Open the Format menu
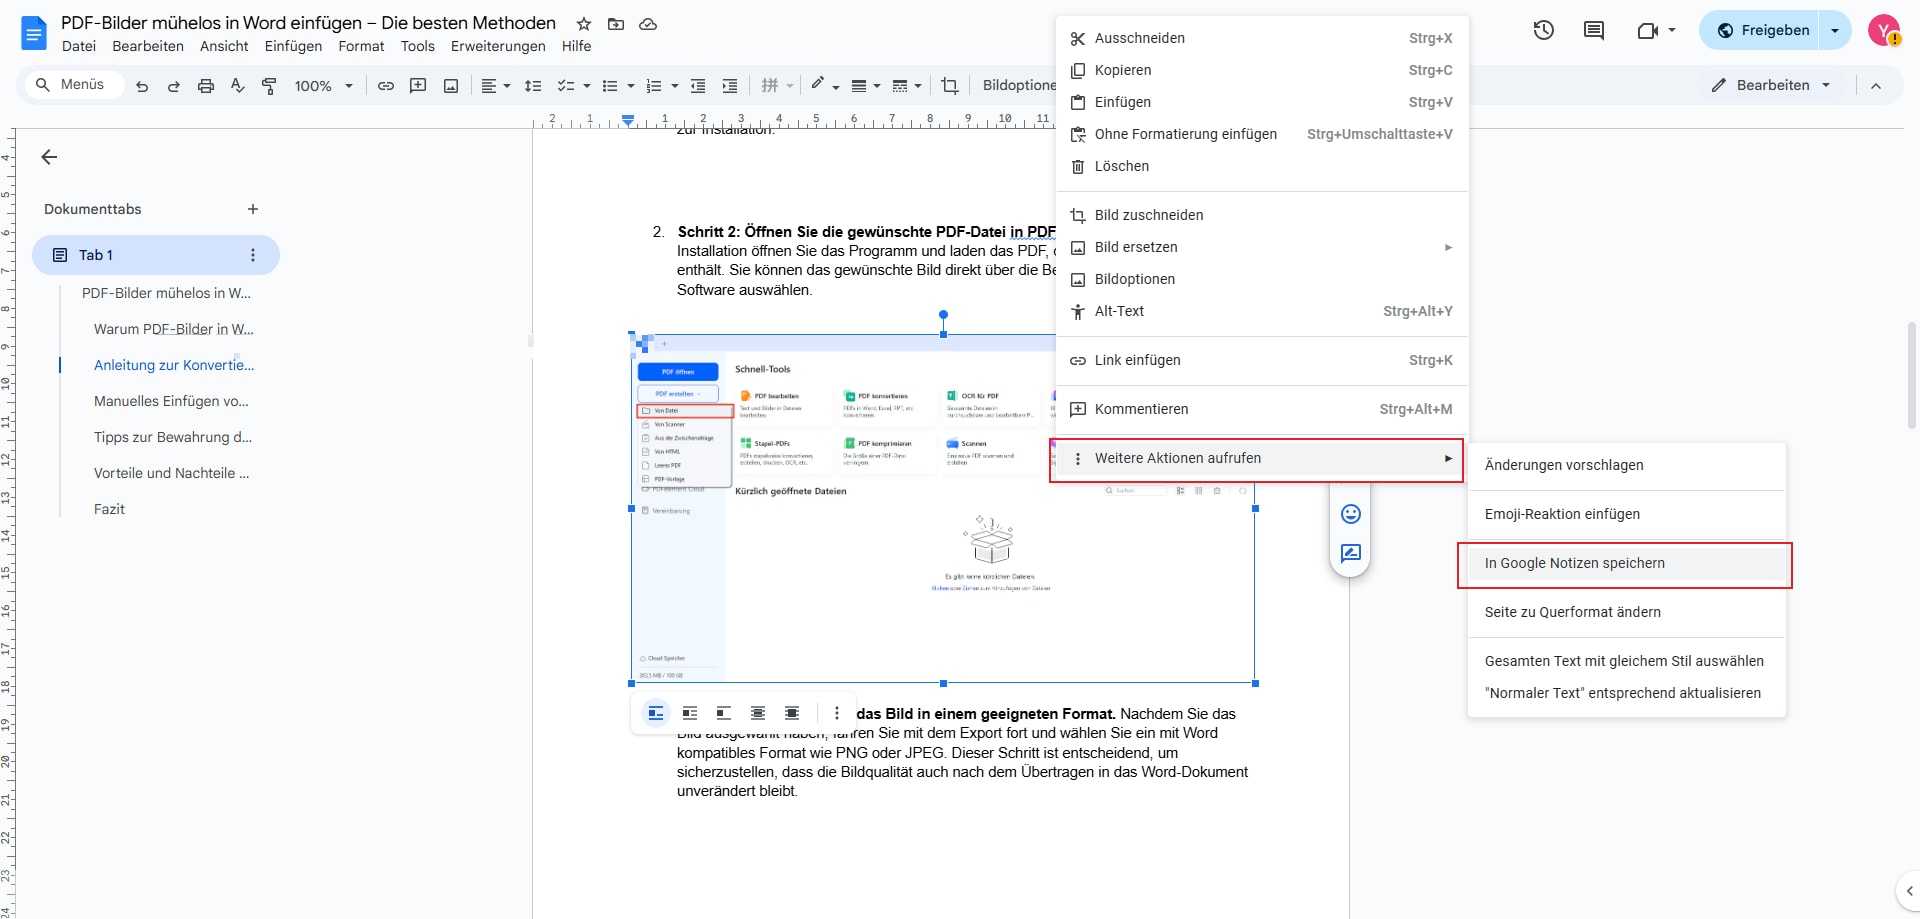Viewport: 1920px width, 919px height. (361, 46)
